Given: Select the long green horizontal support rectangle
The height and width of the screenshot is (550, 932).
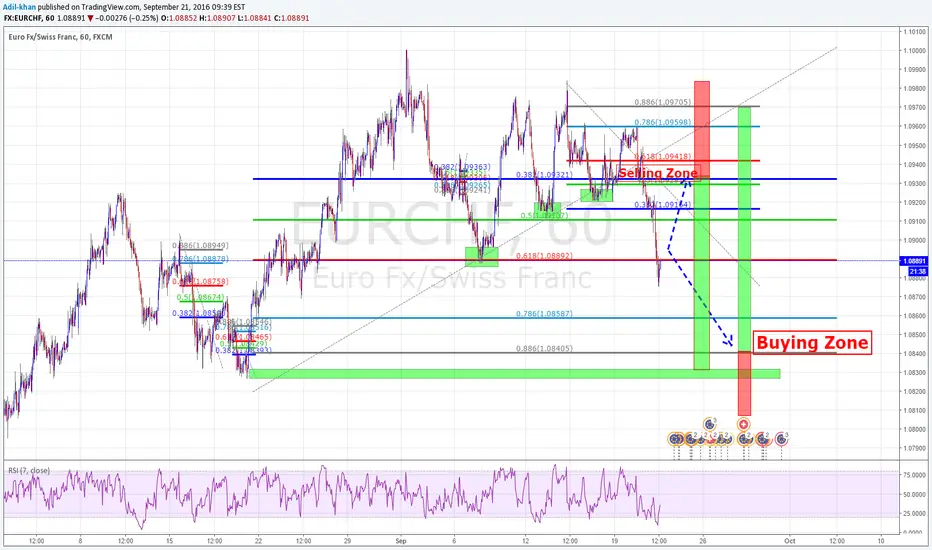Looking at the screenshot, I should (x=515, y=373).
